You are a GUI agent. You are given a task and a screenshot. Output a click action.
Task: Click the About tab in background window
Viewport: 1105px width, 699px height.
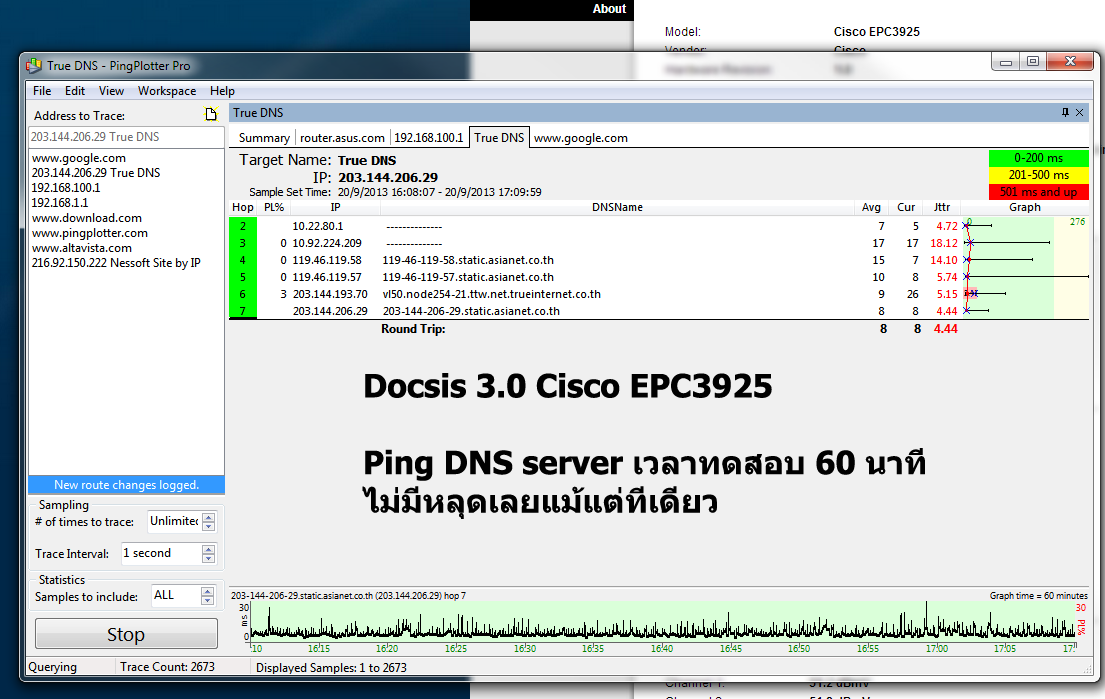point(609,9)
